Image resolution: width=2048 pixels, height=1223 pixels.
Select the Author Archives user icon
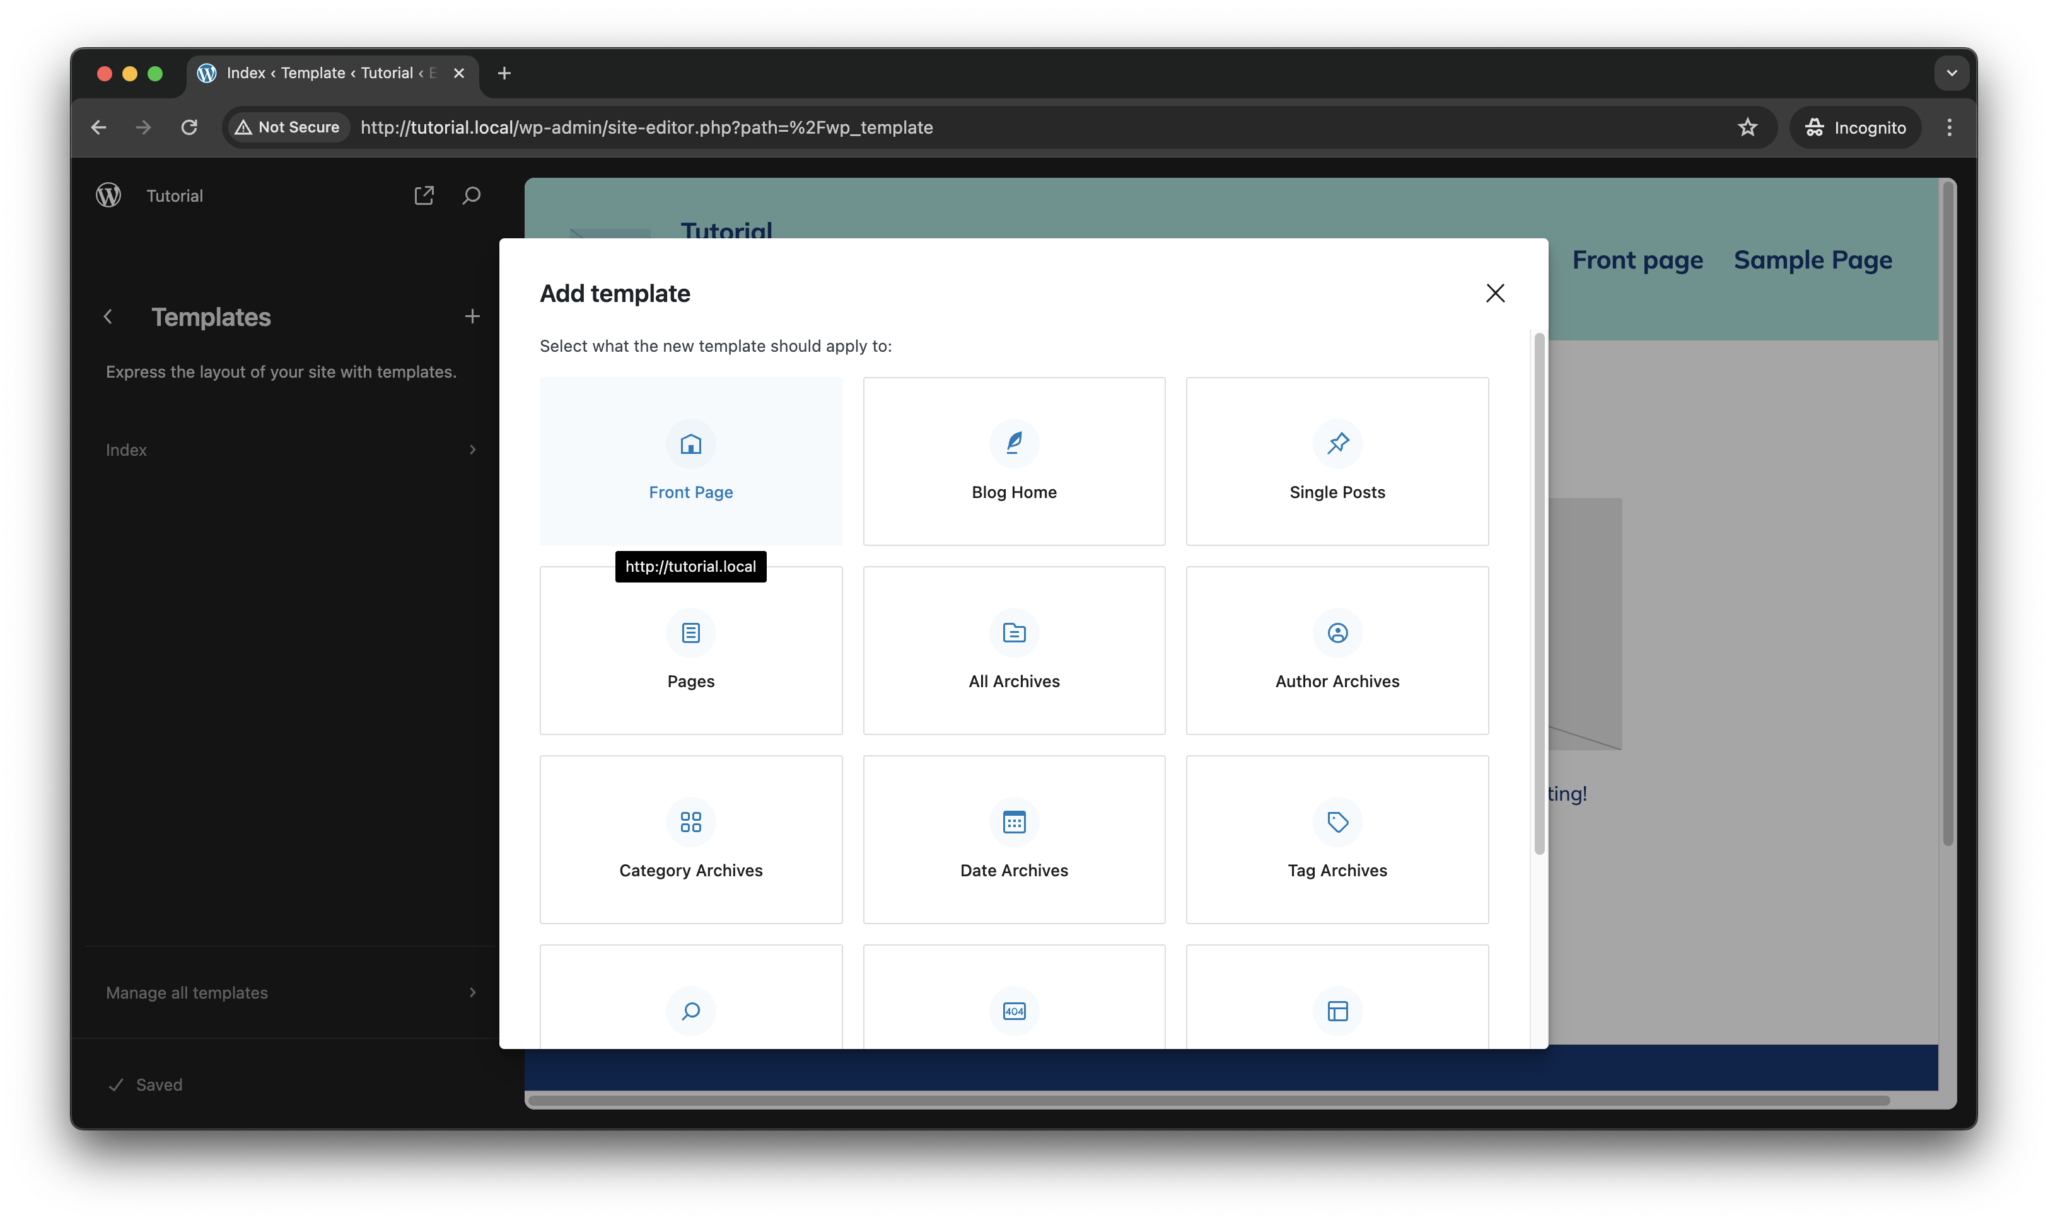point(1337,633)
